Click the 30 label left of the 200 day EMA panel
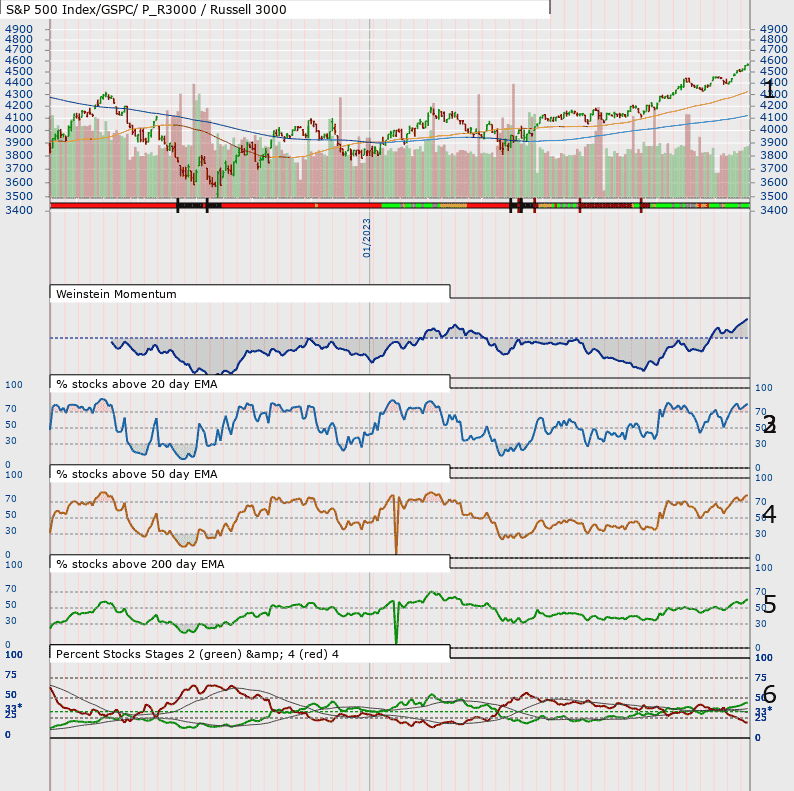794x791 pixels. tap(11, 621)
